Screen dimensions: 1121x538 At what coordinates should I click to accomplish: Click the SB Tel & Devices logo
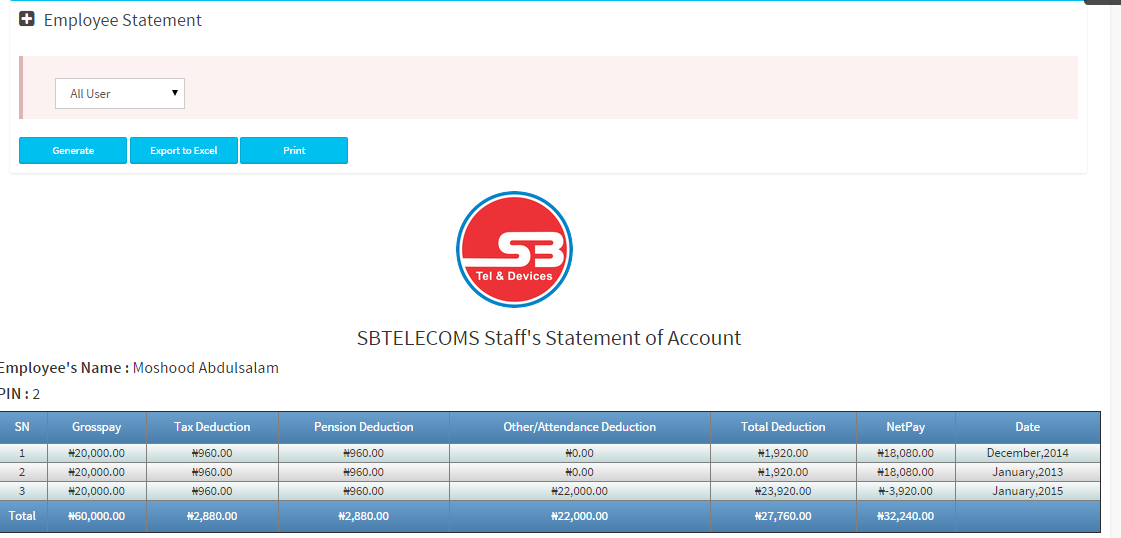click(x=514, y=250)
